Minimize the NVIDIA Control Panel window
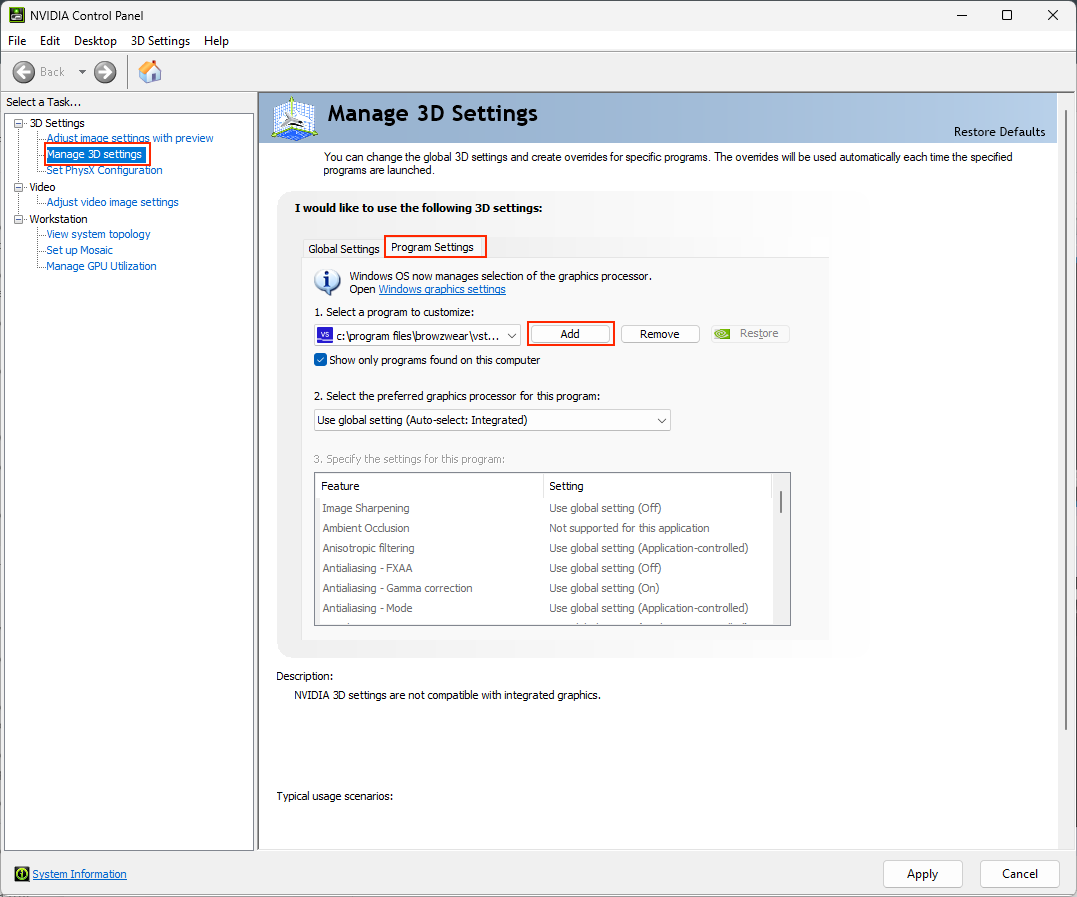 [962, 15]
